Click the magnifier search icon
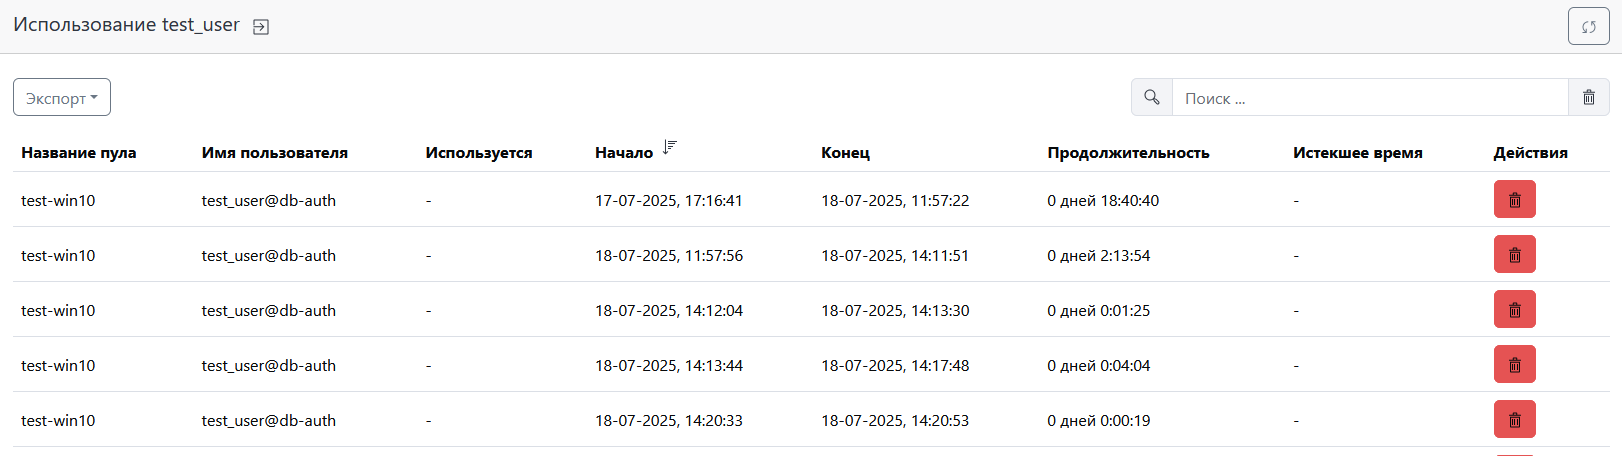The height and width of the screenshot is (456, 1622). click(x=1151, y=98)
